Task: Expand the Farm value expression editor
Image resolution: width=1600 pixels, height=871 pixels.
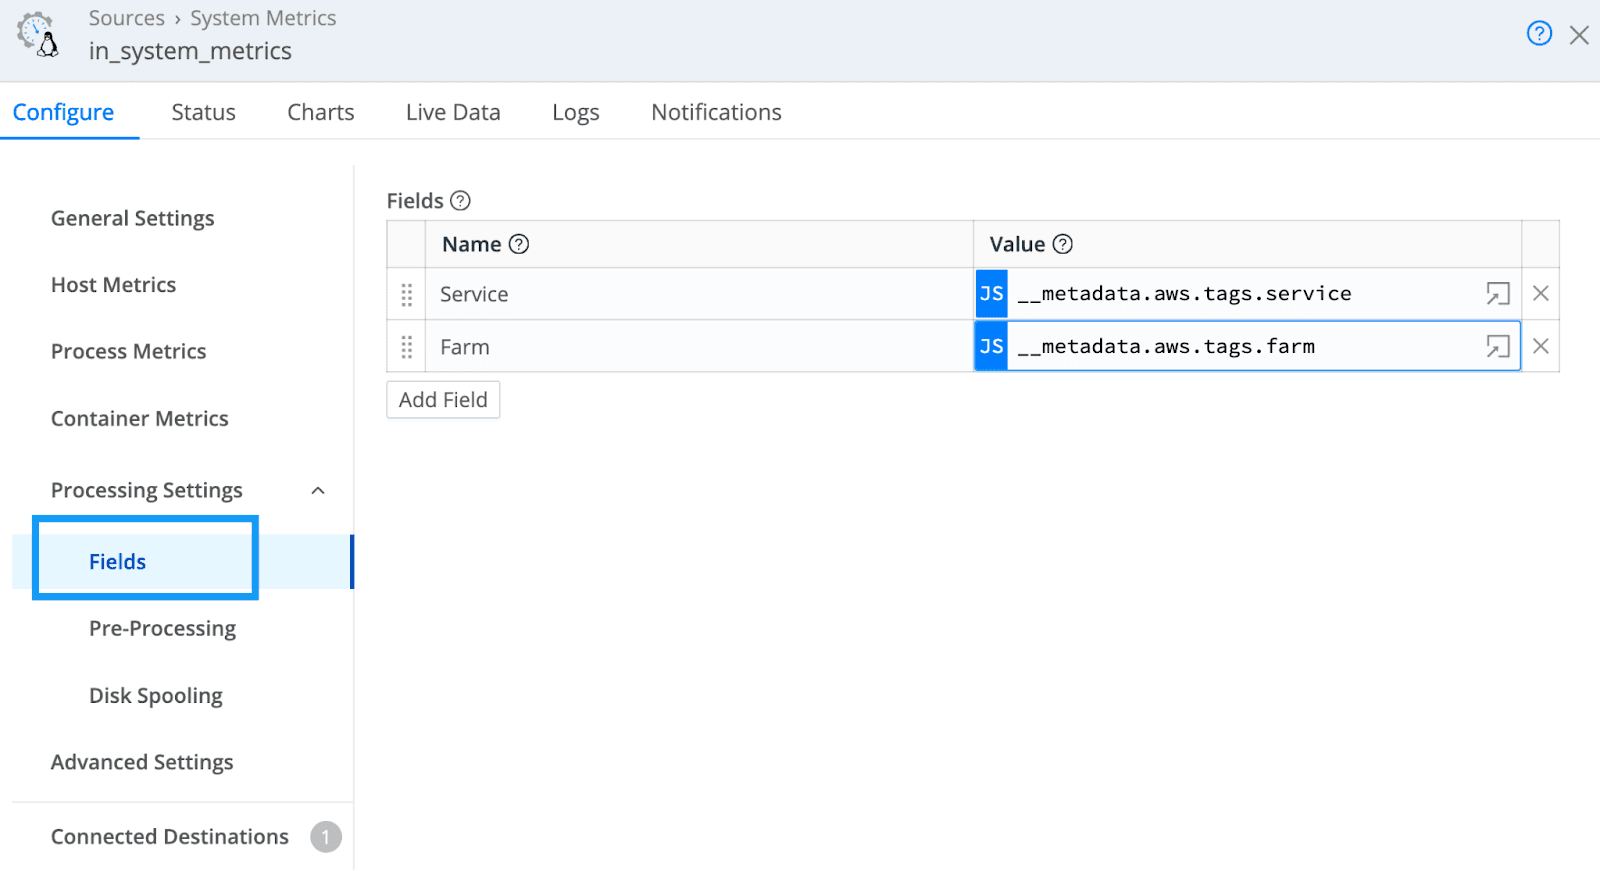Action: 1497,347
